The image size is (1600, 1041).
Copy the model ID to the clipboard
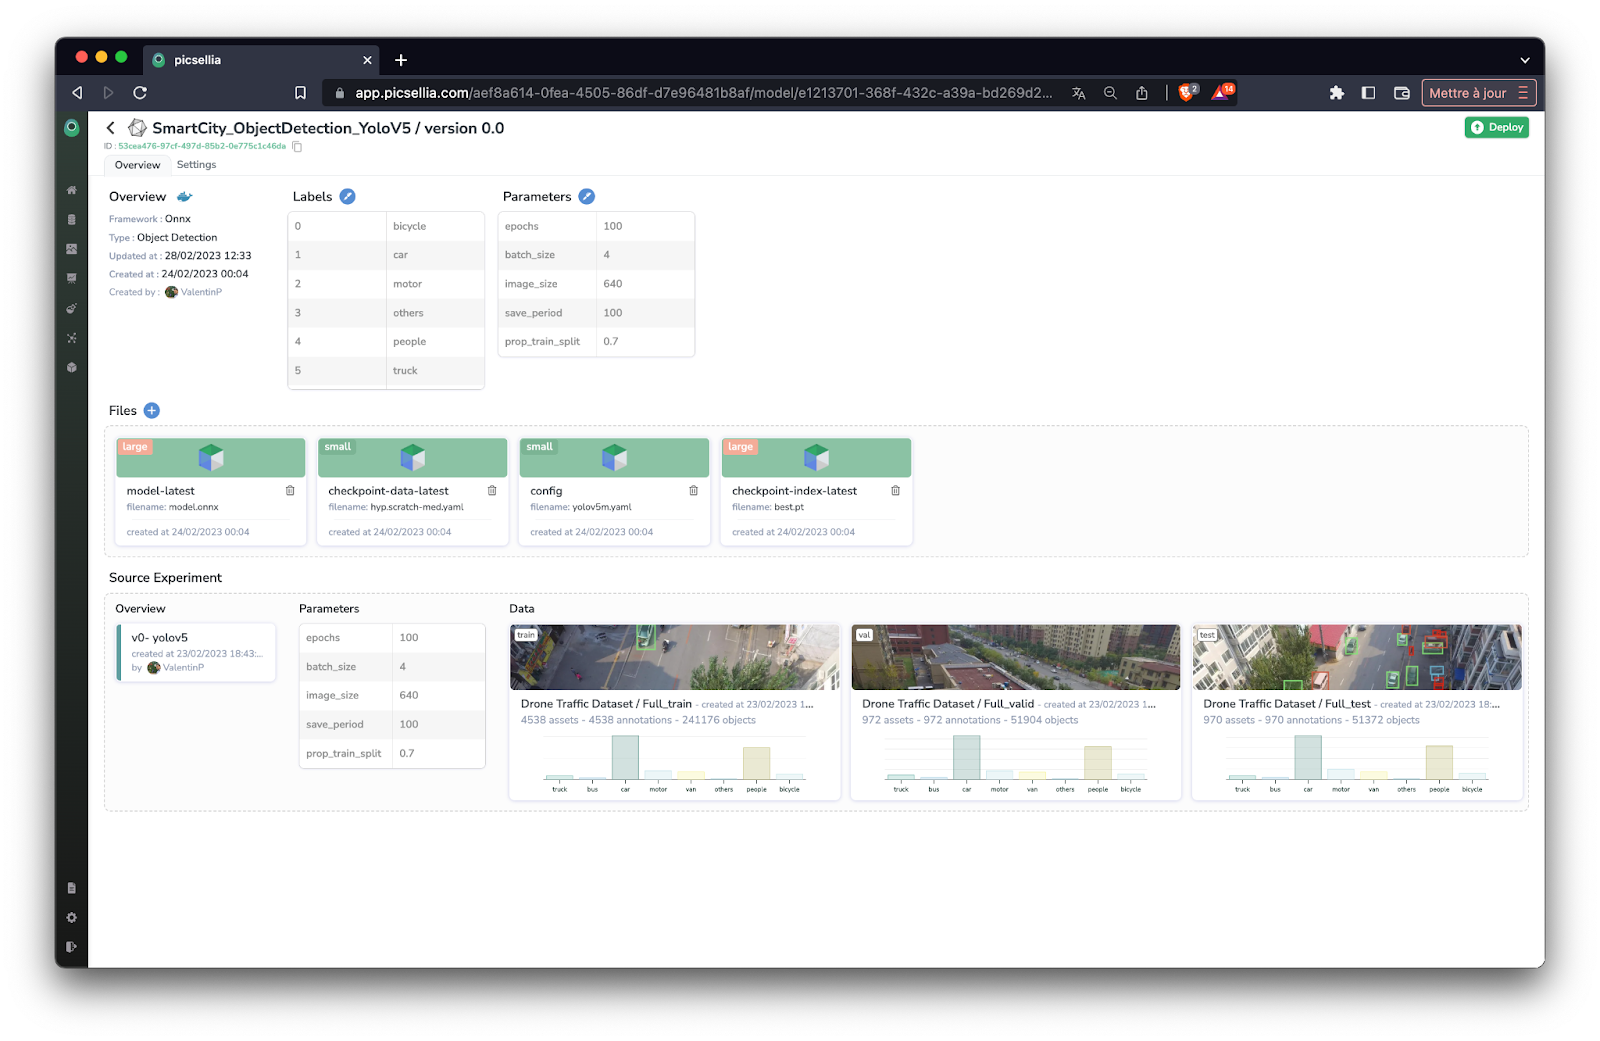(297, 146)
